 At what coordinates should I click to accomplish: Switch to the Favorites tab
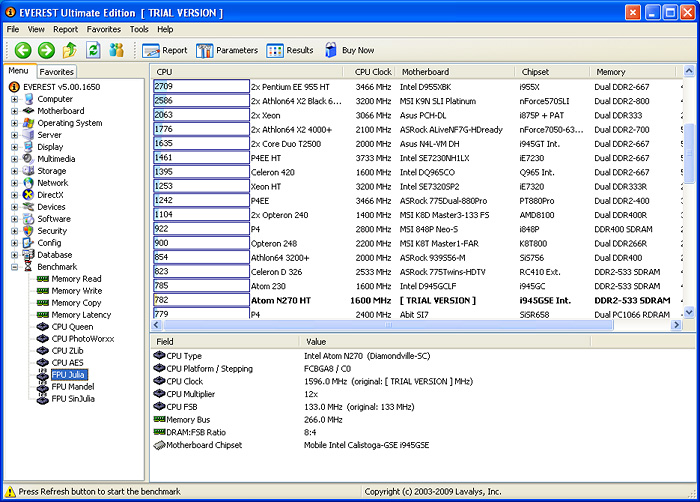tap(57, 72)
